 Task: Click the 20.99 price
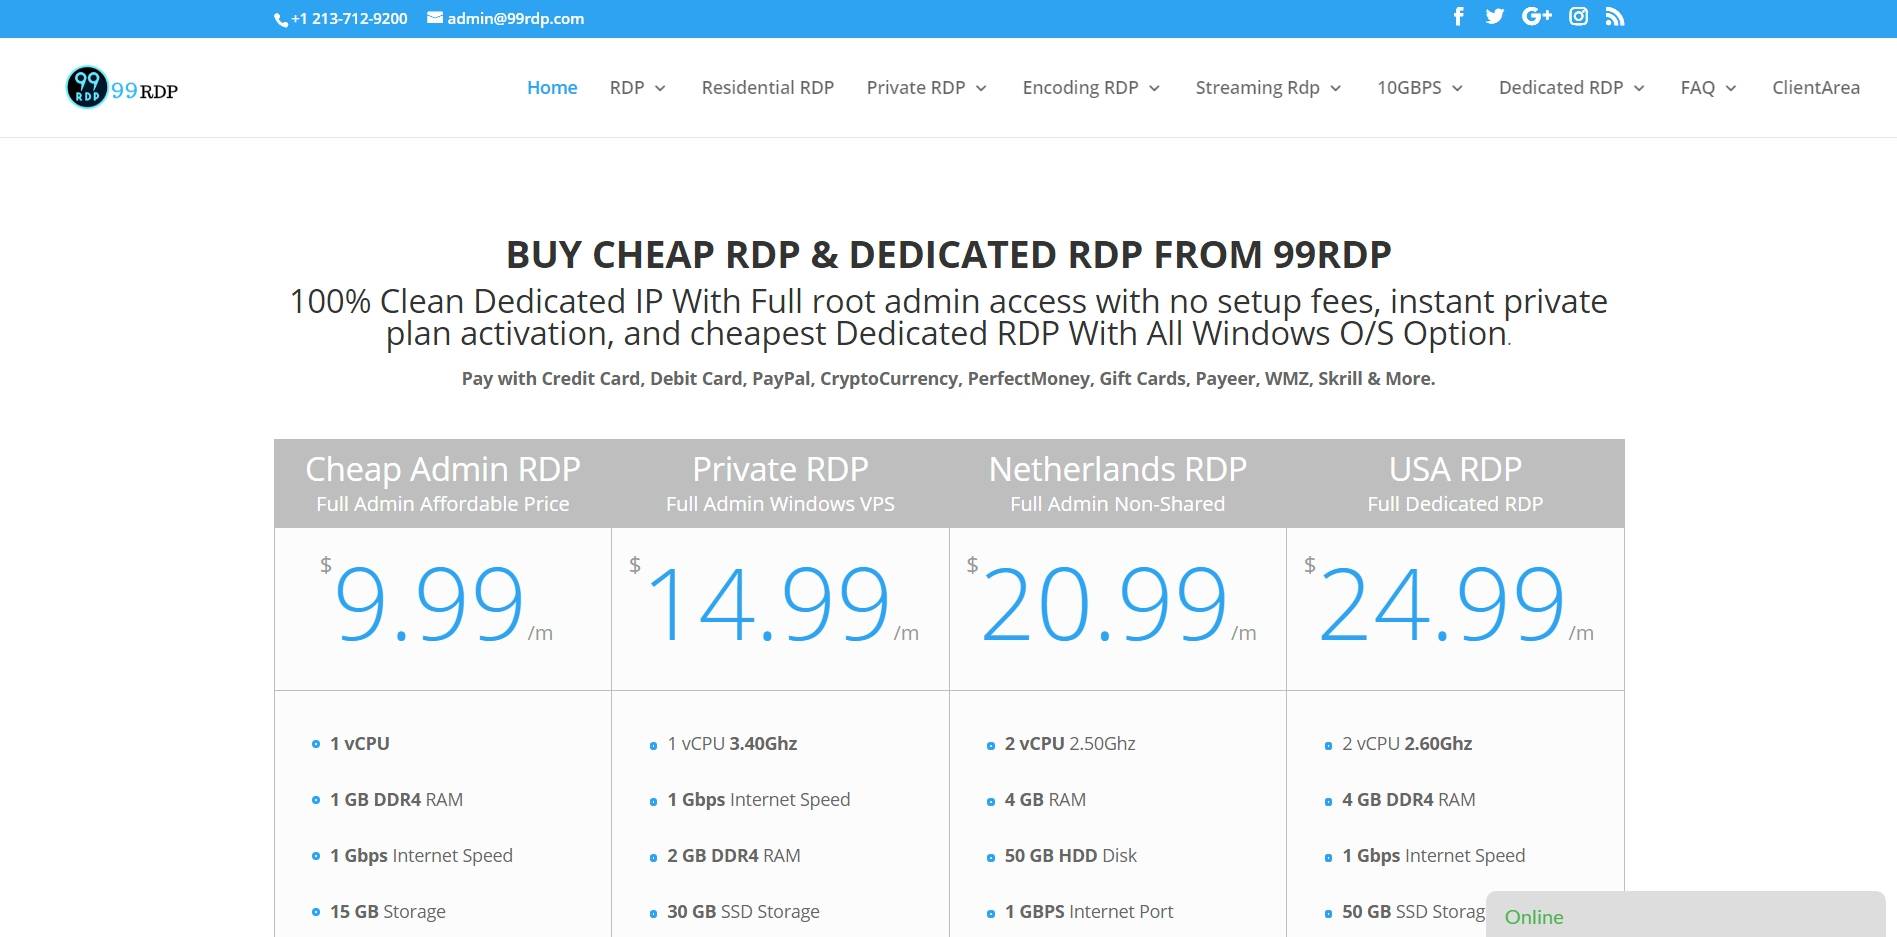click(1104, 605)
